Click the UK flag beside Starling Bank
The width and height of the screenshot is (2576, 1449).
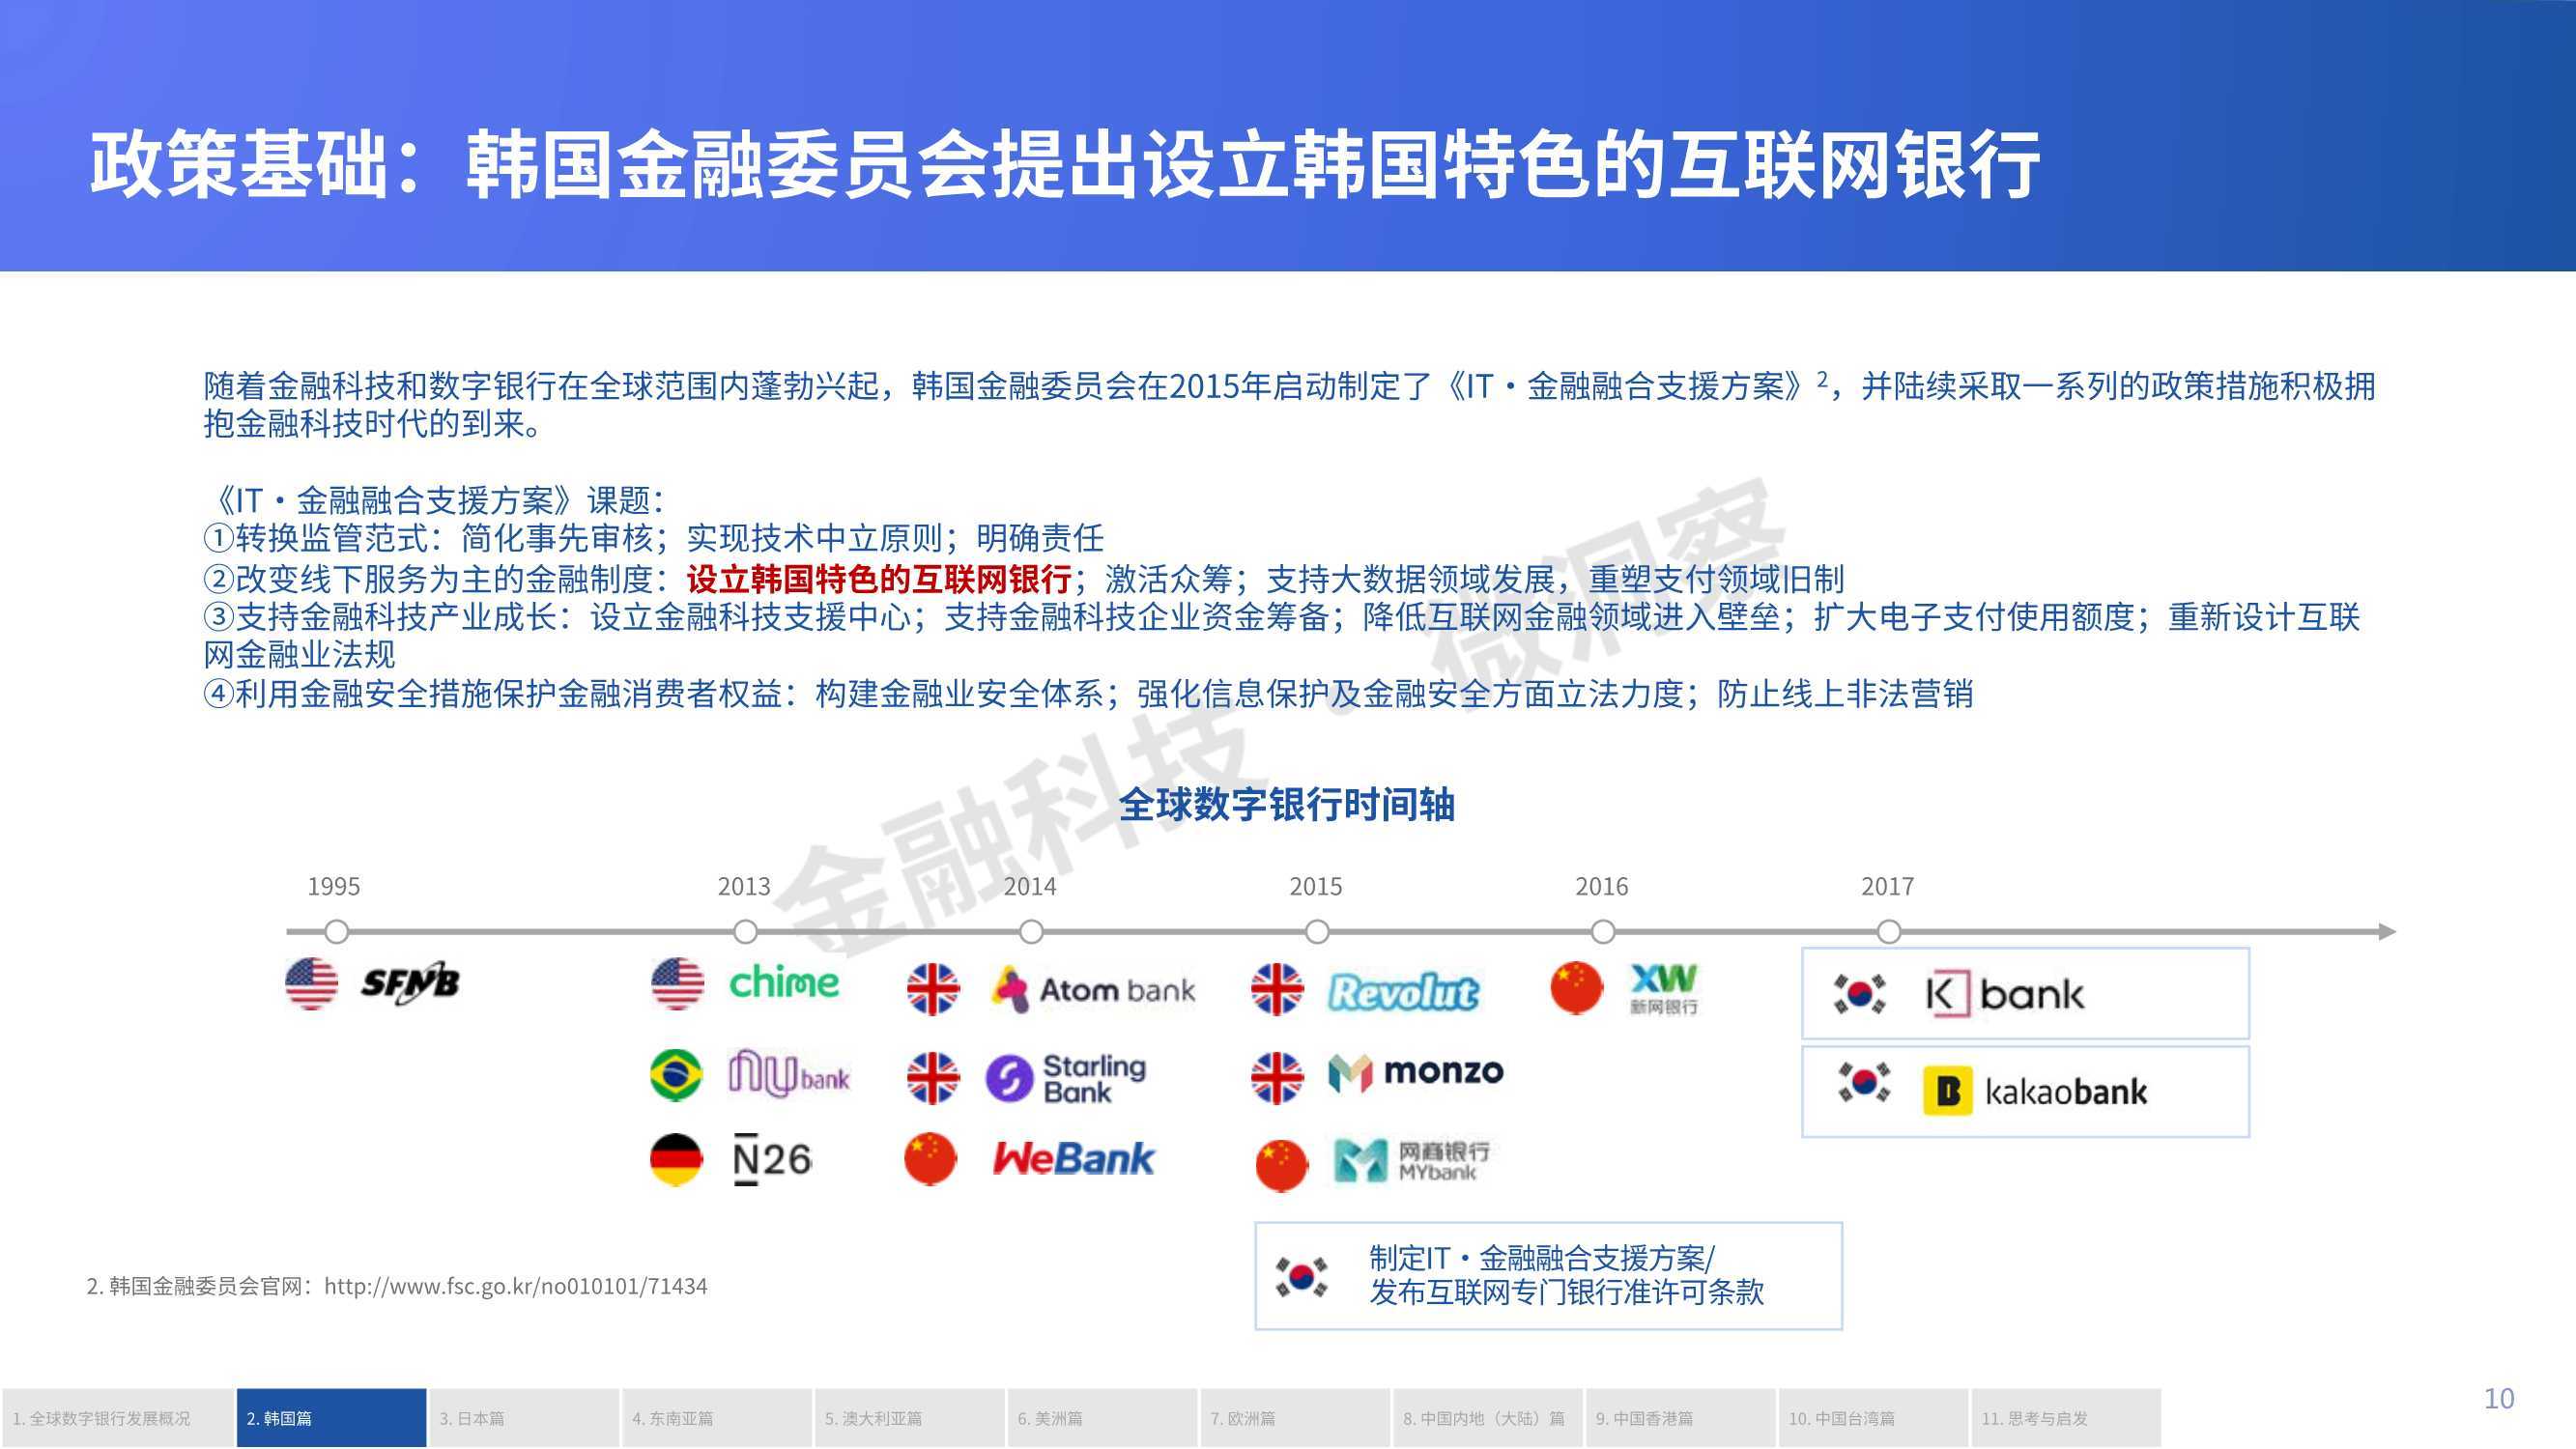click(x=933, y=1078)
